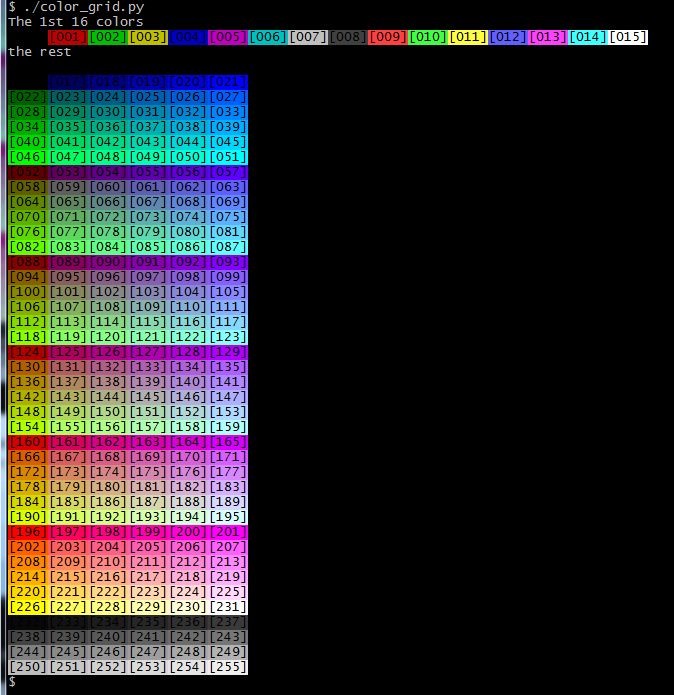Click the [063] blue-violet cell

(x=228, y=187)
